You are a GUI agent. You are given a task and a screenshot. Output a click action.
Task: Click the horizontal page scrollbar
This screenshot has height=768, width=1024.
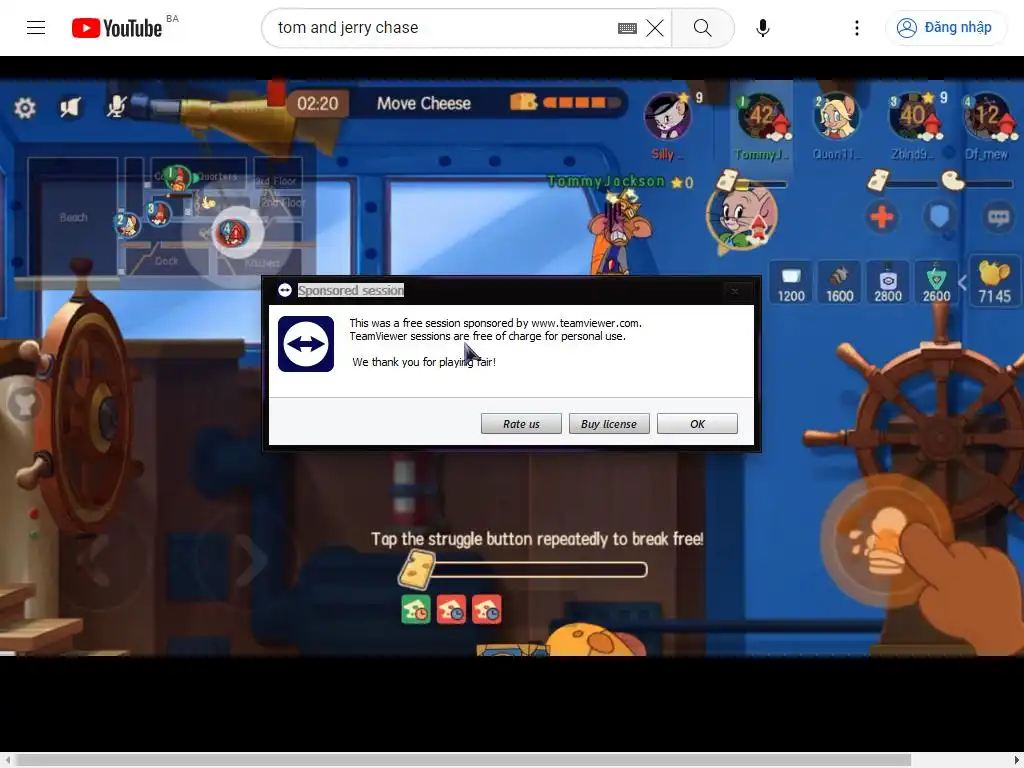[462, 760]
